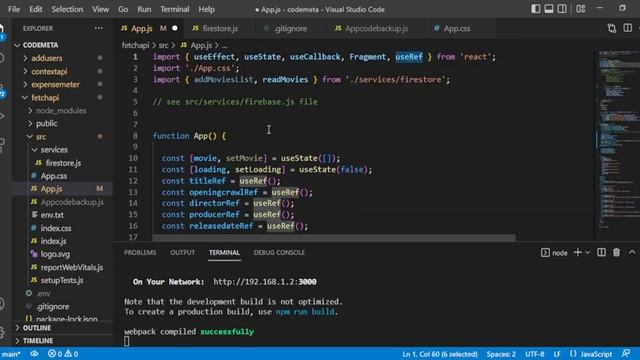
Task: Expand the OUTLINE section
Action: point(37,328)
